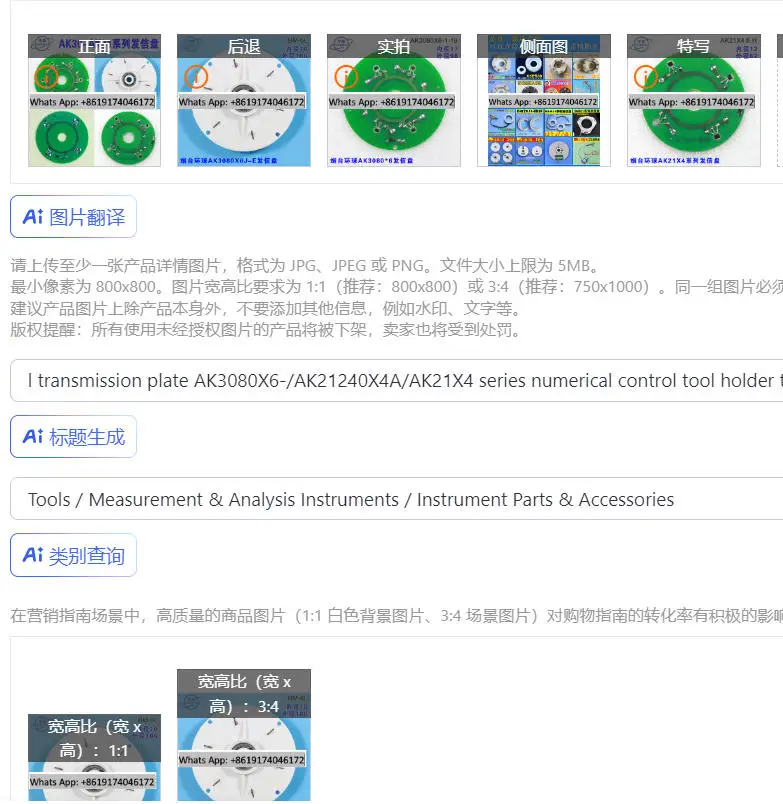Click the text line starting 最小像素为 800x800

[x=396, y=287]
